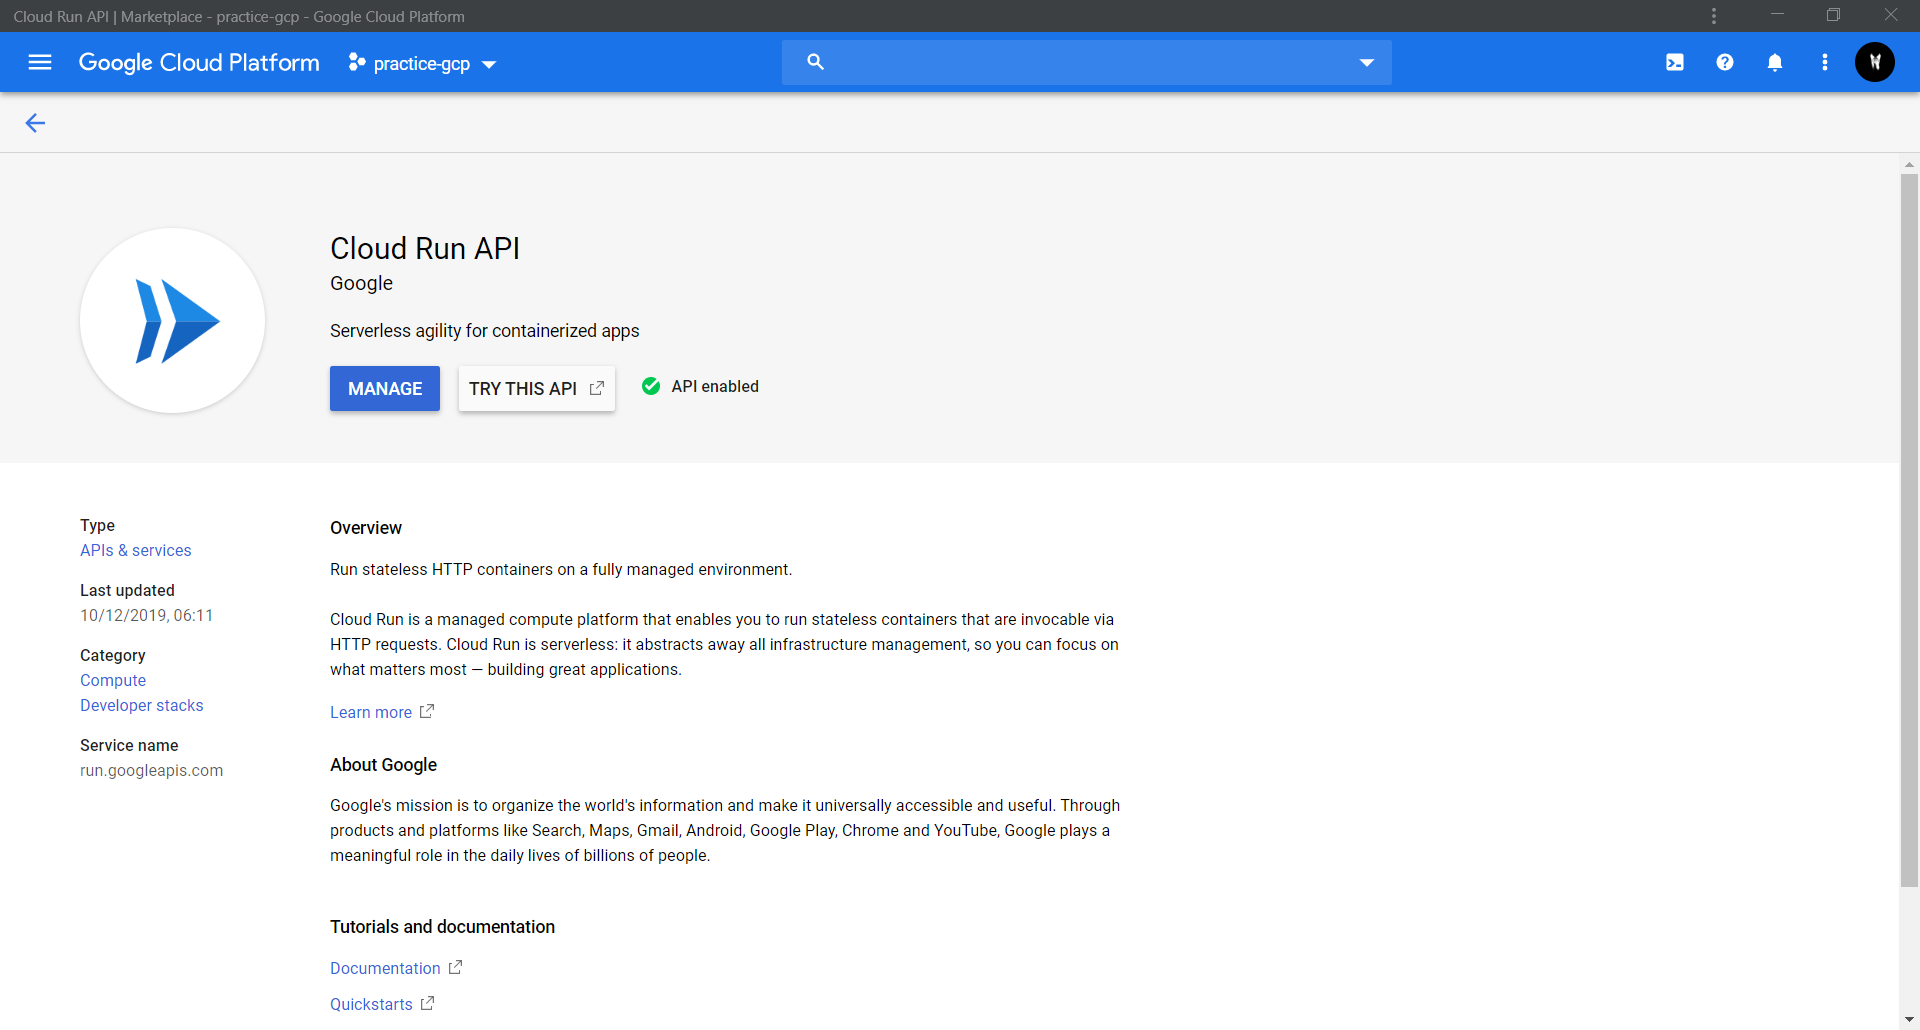Open the Quickstarts link

[x=371, y=1004]
